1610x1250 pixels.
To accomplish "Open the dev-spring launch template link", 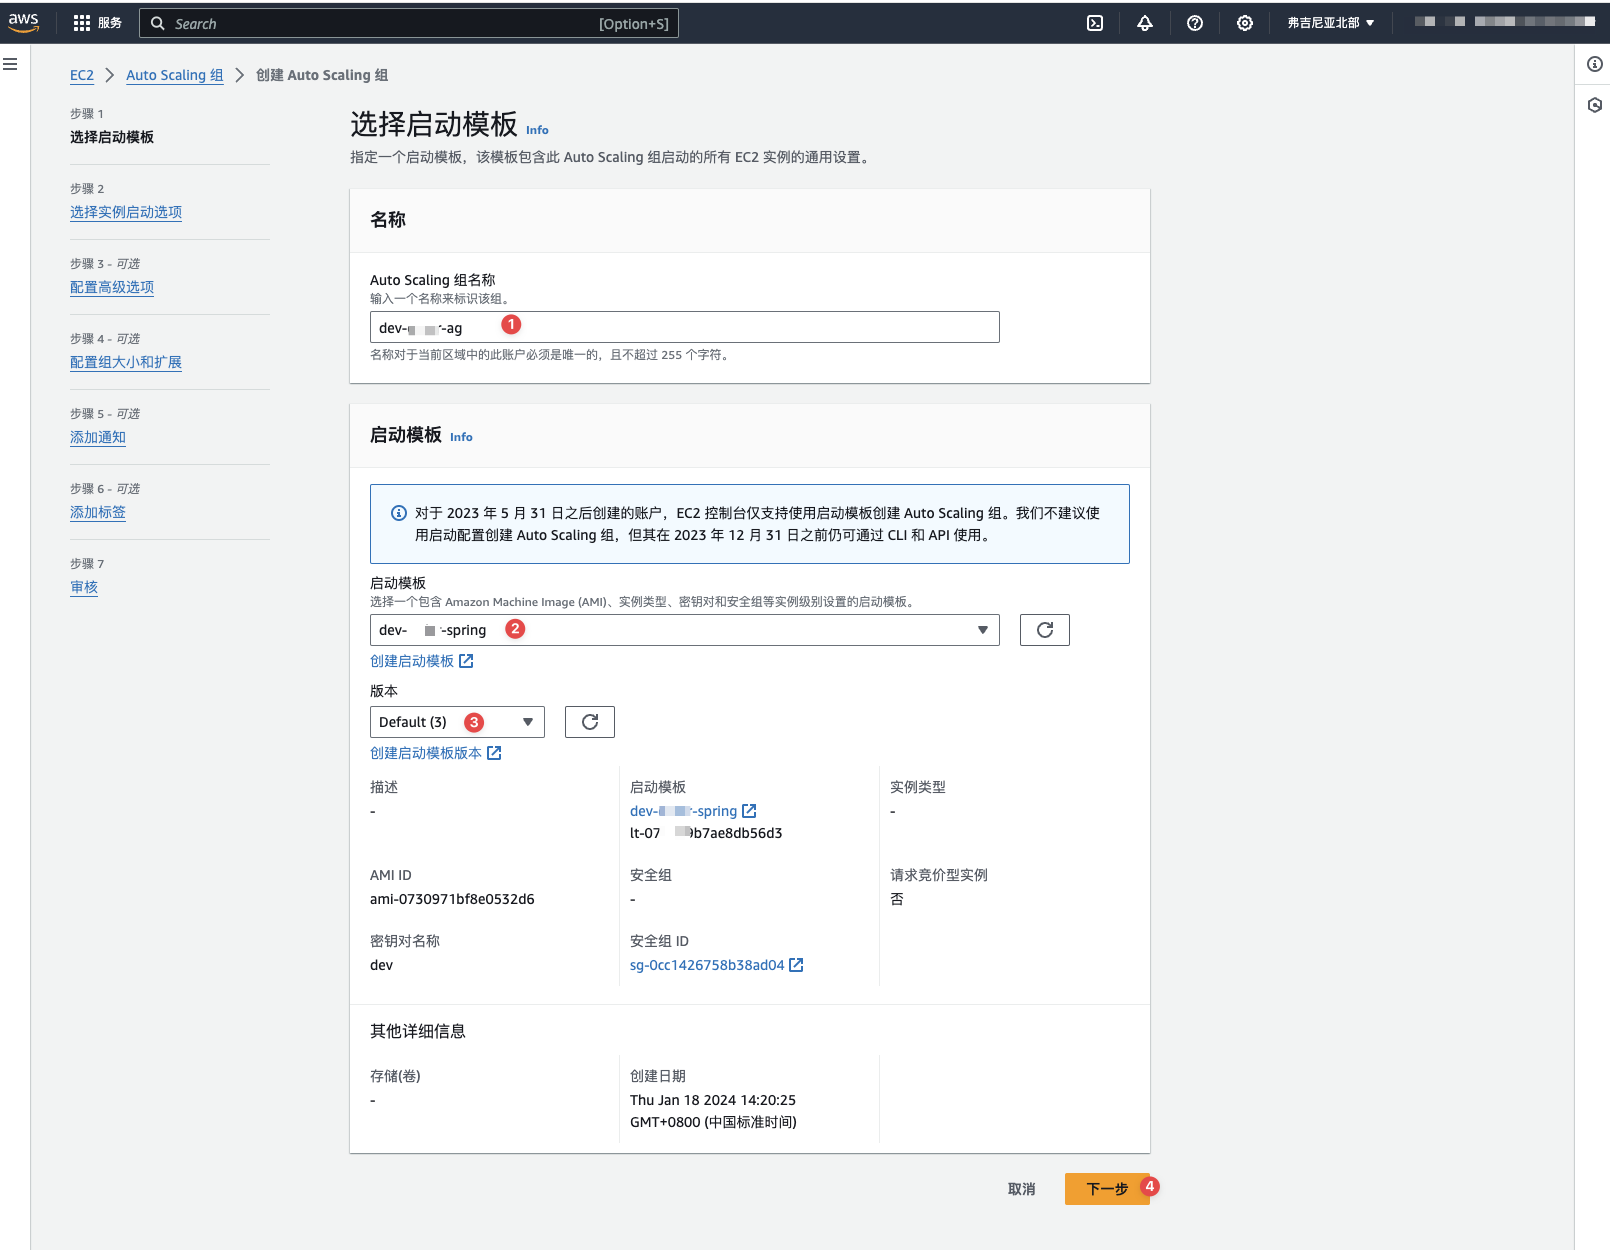I will click(x=683, y=811).
